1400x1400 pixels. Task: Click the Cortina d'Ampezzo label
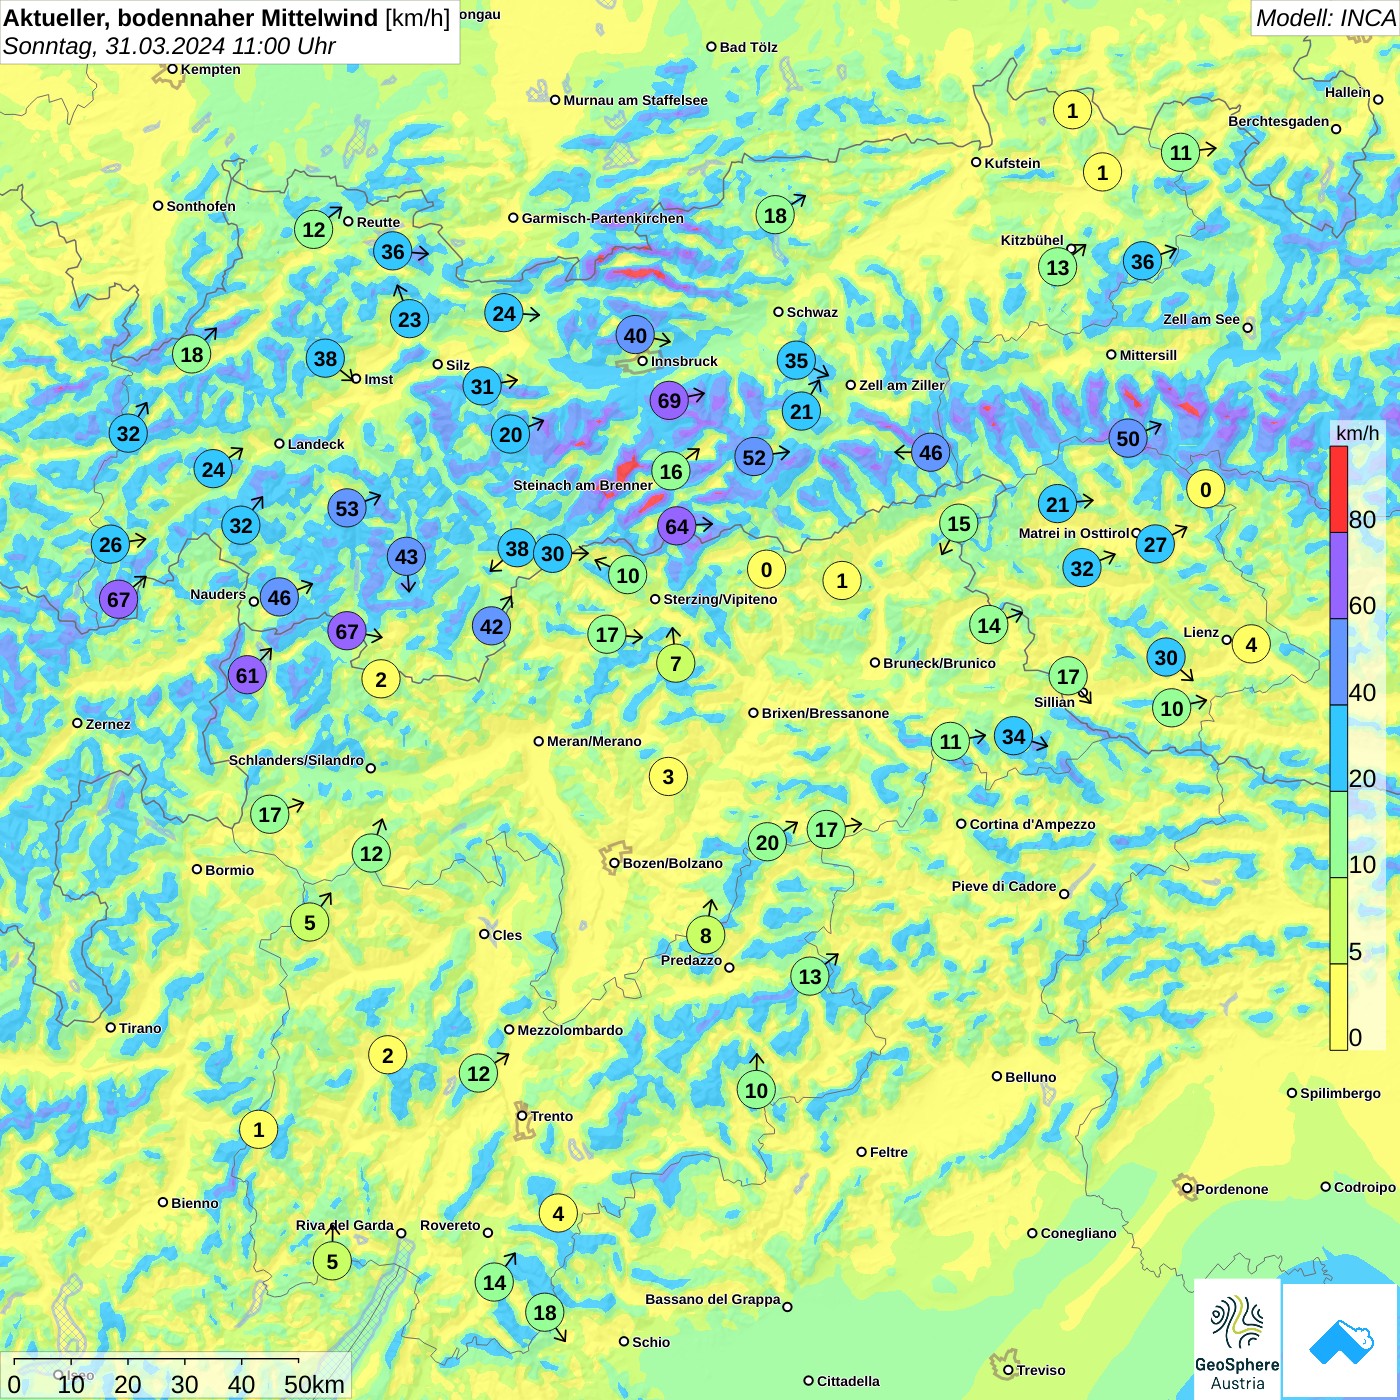(1032, 824)
